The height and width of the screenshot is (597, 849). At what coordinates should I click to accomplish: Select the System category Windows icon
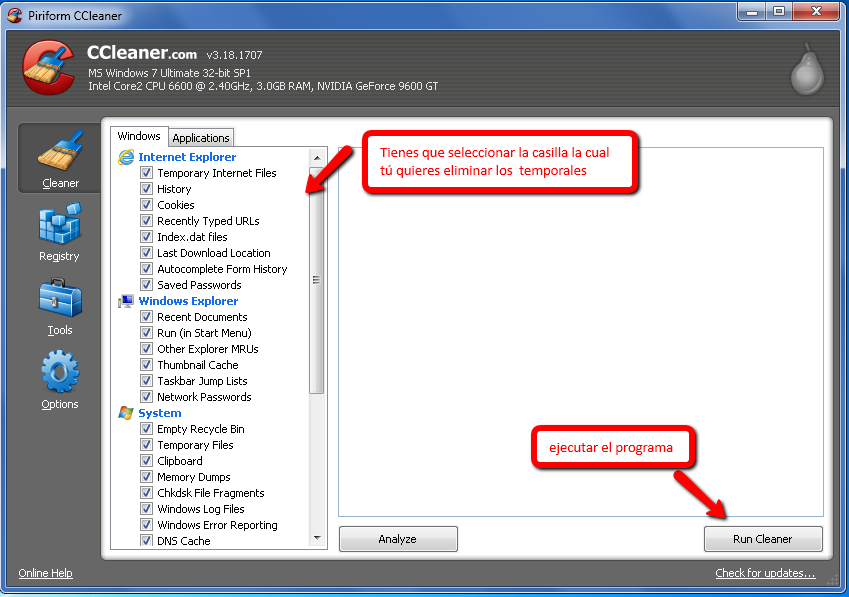point(126,413)
